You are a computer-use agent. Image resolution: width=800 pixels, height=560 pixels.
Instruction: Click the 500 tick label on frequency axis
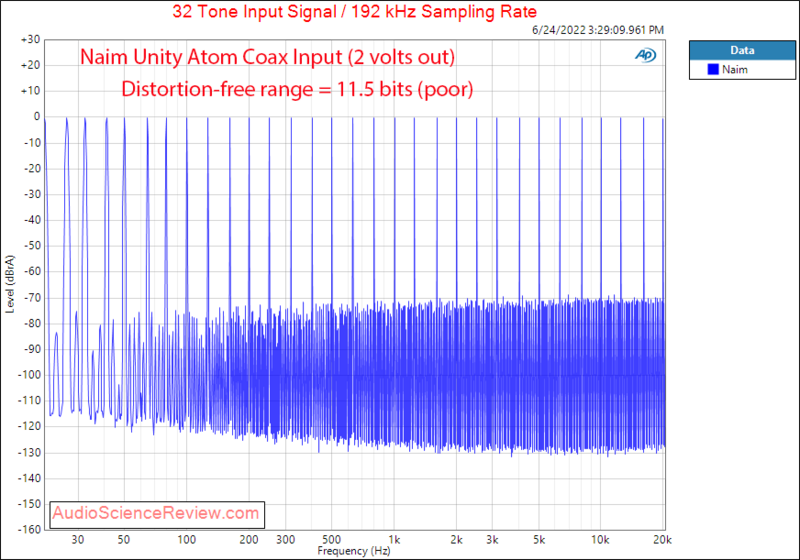point(331,540)
